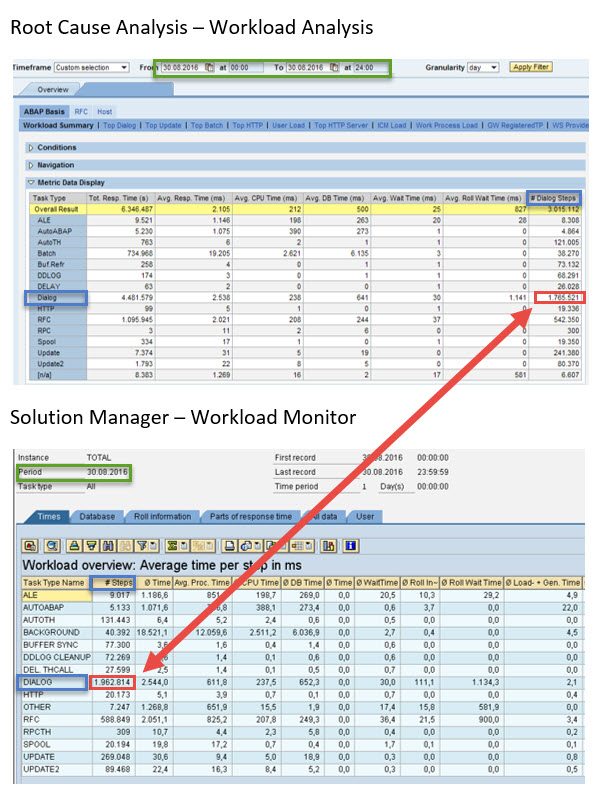Click the From time 00:00 field

coord(246,67)
